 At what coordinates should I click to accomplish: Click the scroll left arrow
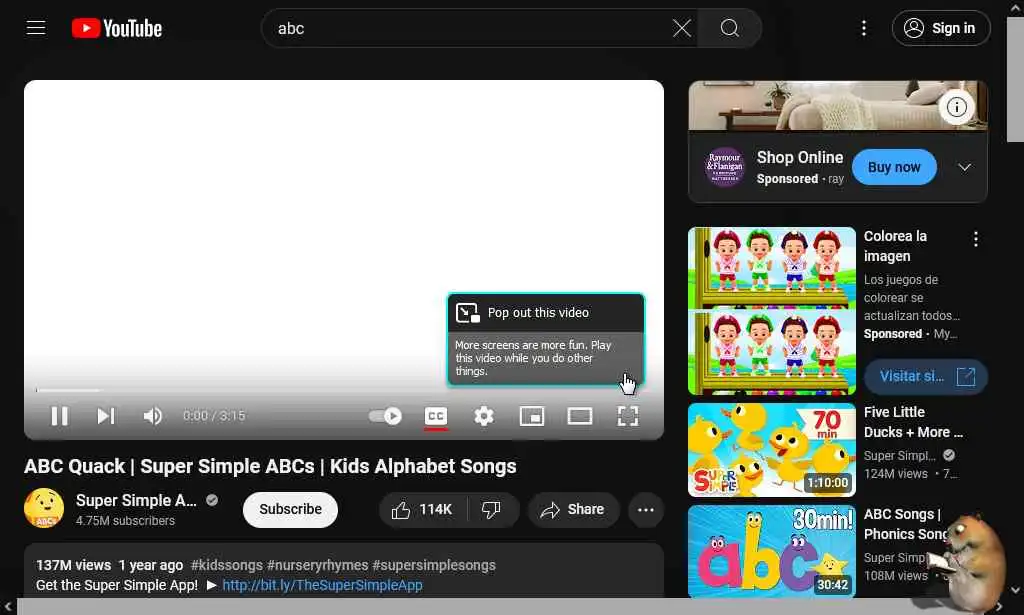[7, 607]
